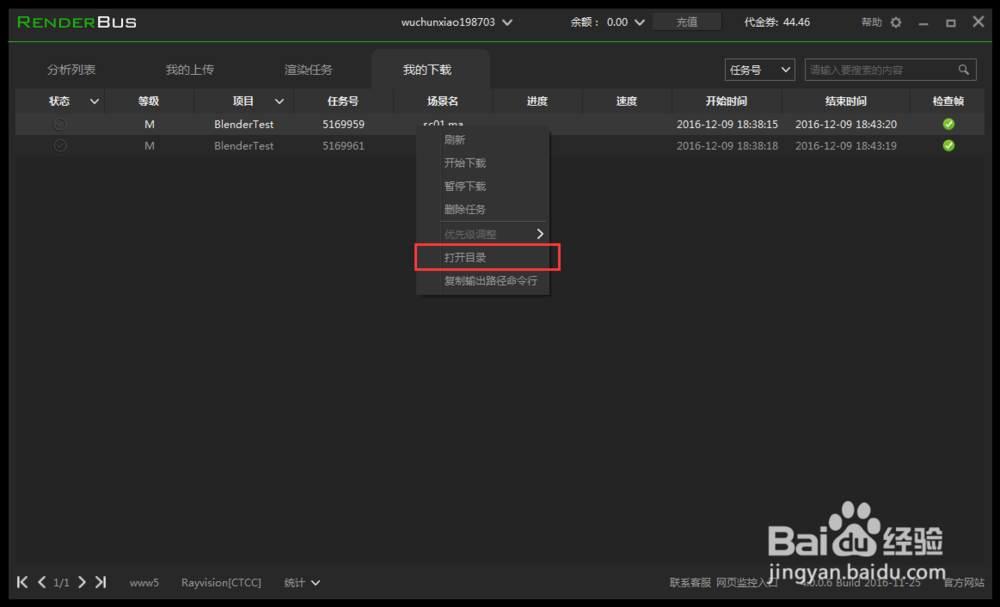Click level M in the 5169959 row

[149, 124]
